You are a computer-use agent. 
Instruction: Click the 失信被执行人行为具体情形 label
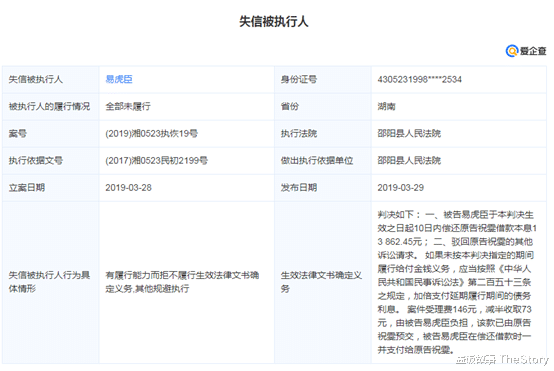49,282
